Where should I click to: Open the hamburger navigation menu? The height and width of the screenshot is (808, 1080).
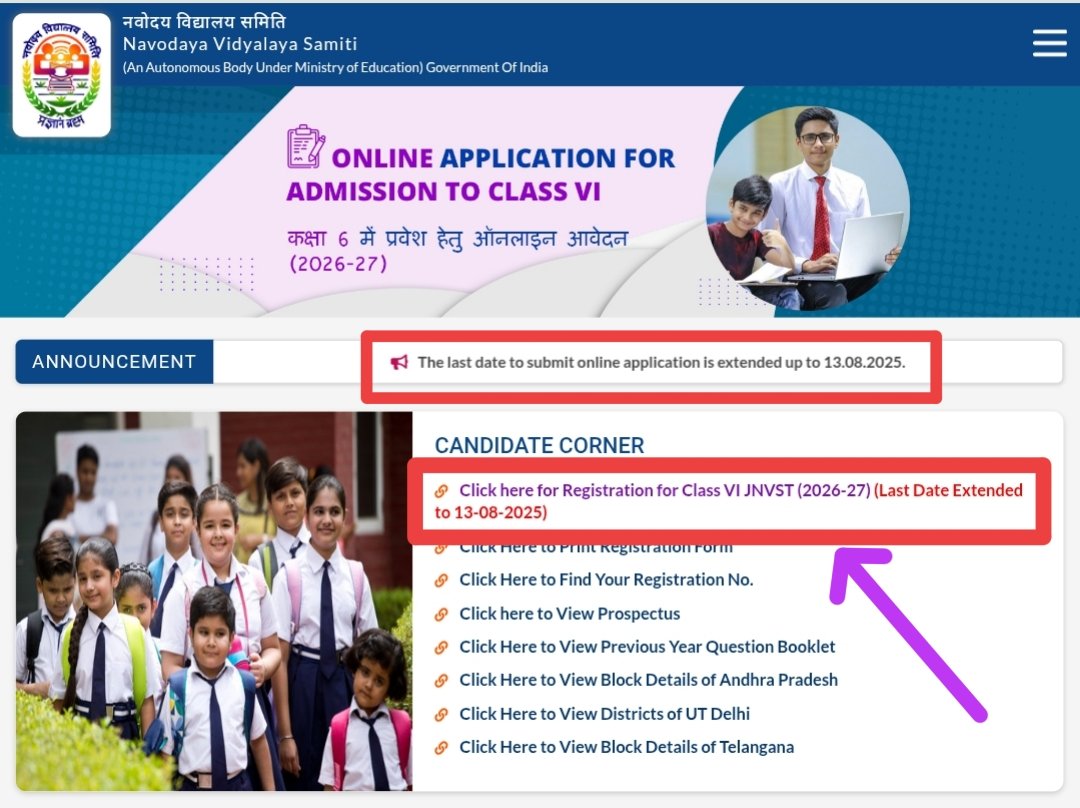point(1049,43)
